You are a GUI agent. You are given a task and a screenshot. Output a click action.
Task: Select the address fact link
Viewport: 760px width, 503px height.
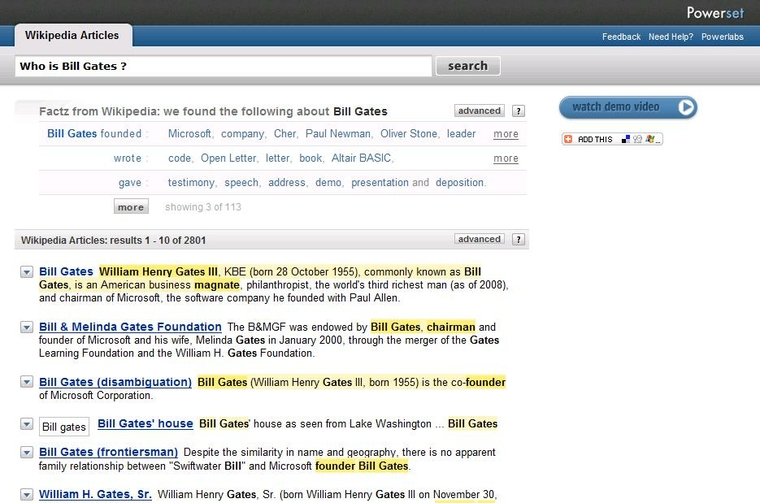286,183
